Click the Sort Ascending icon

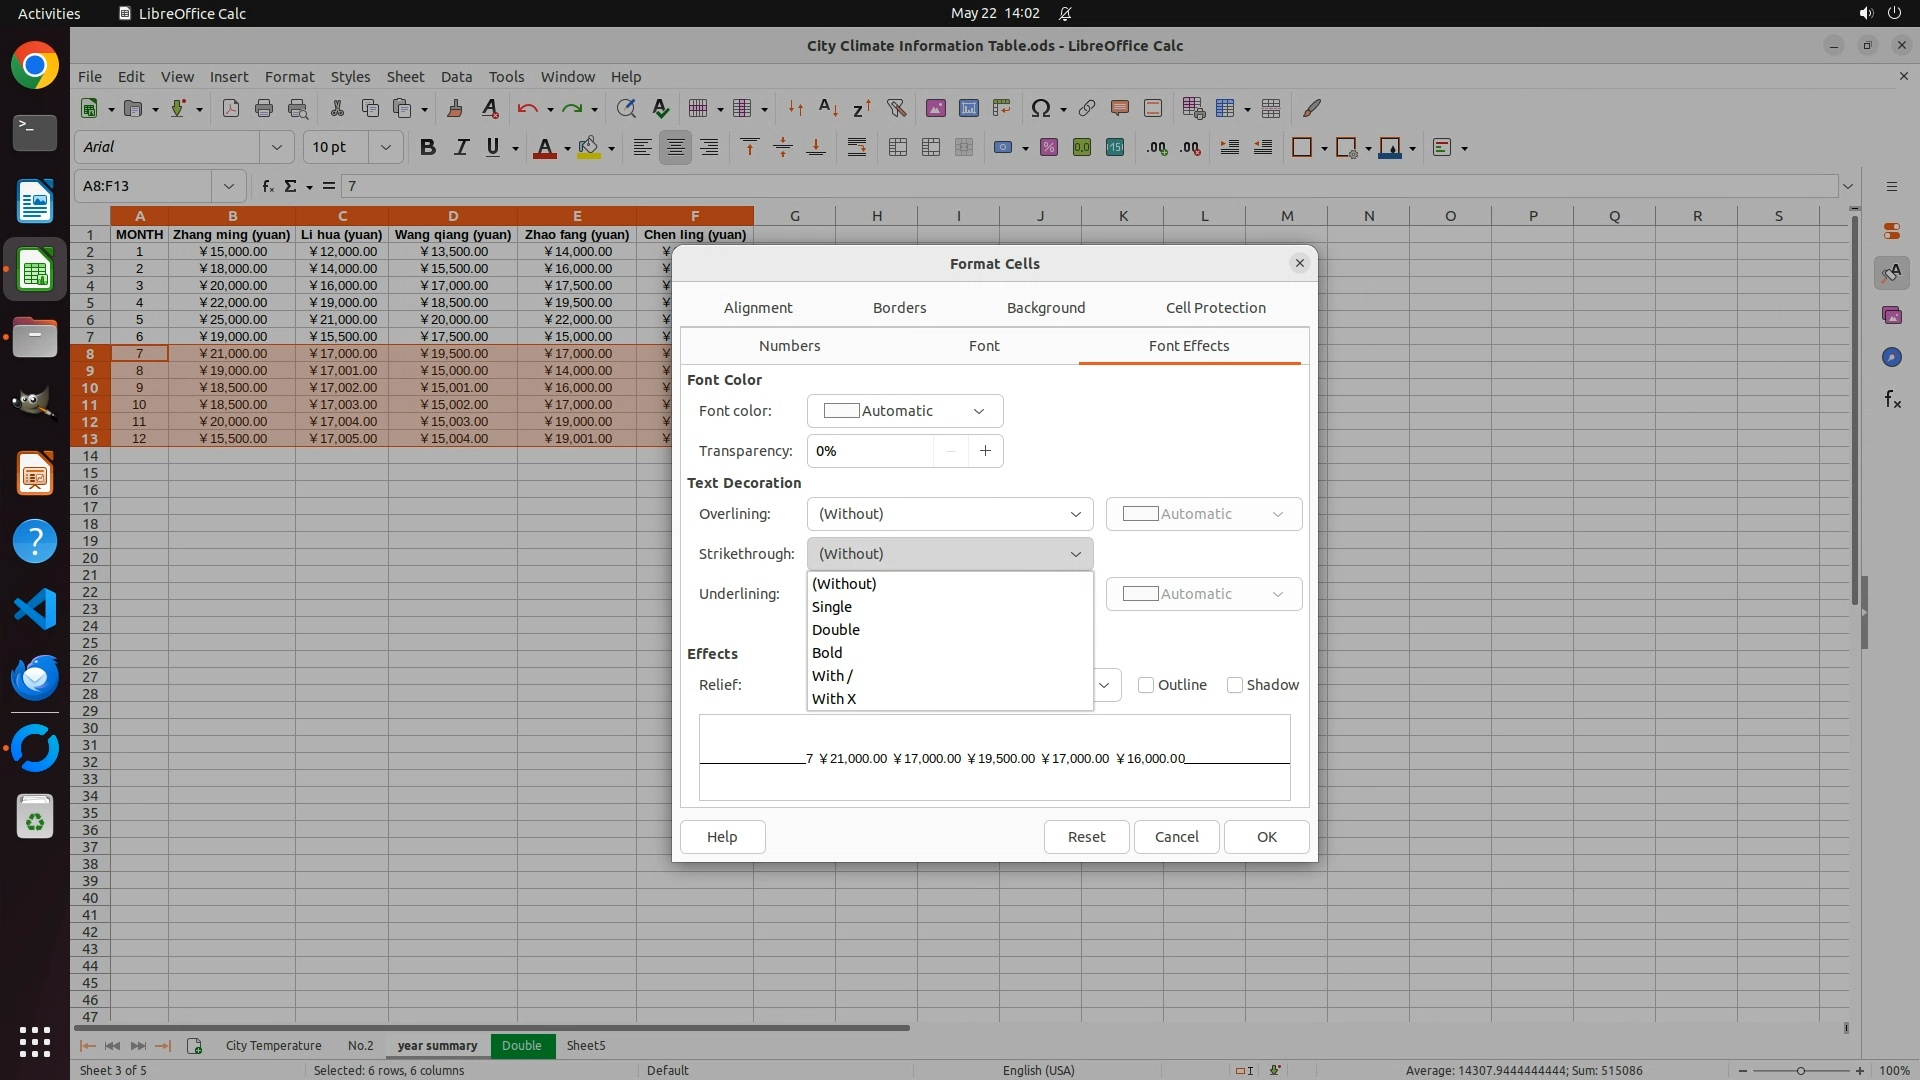[828, 108]
